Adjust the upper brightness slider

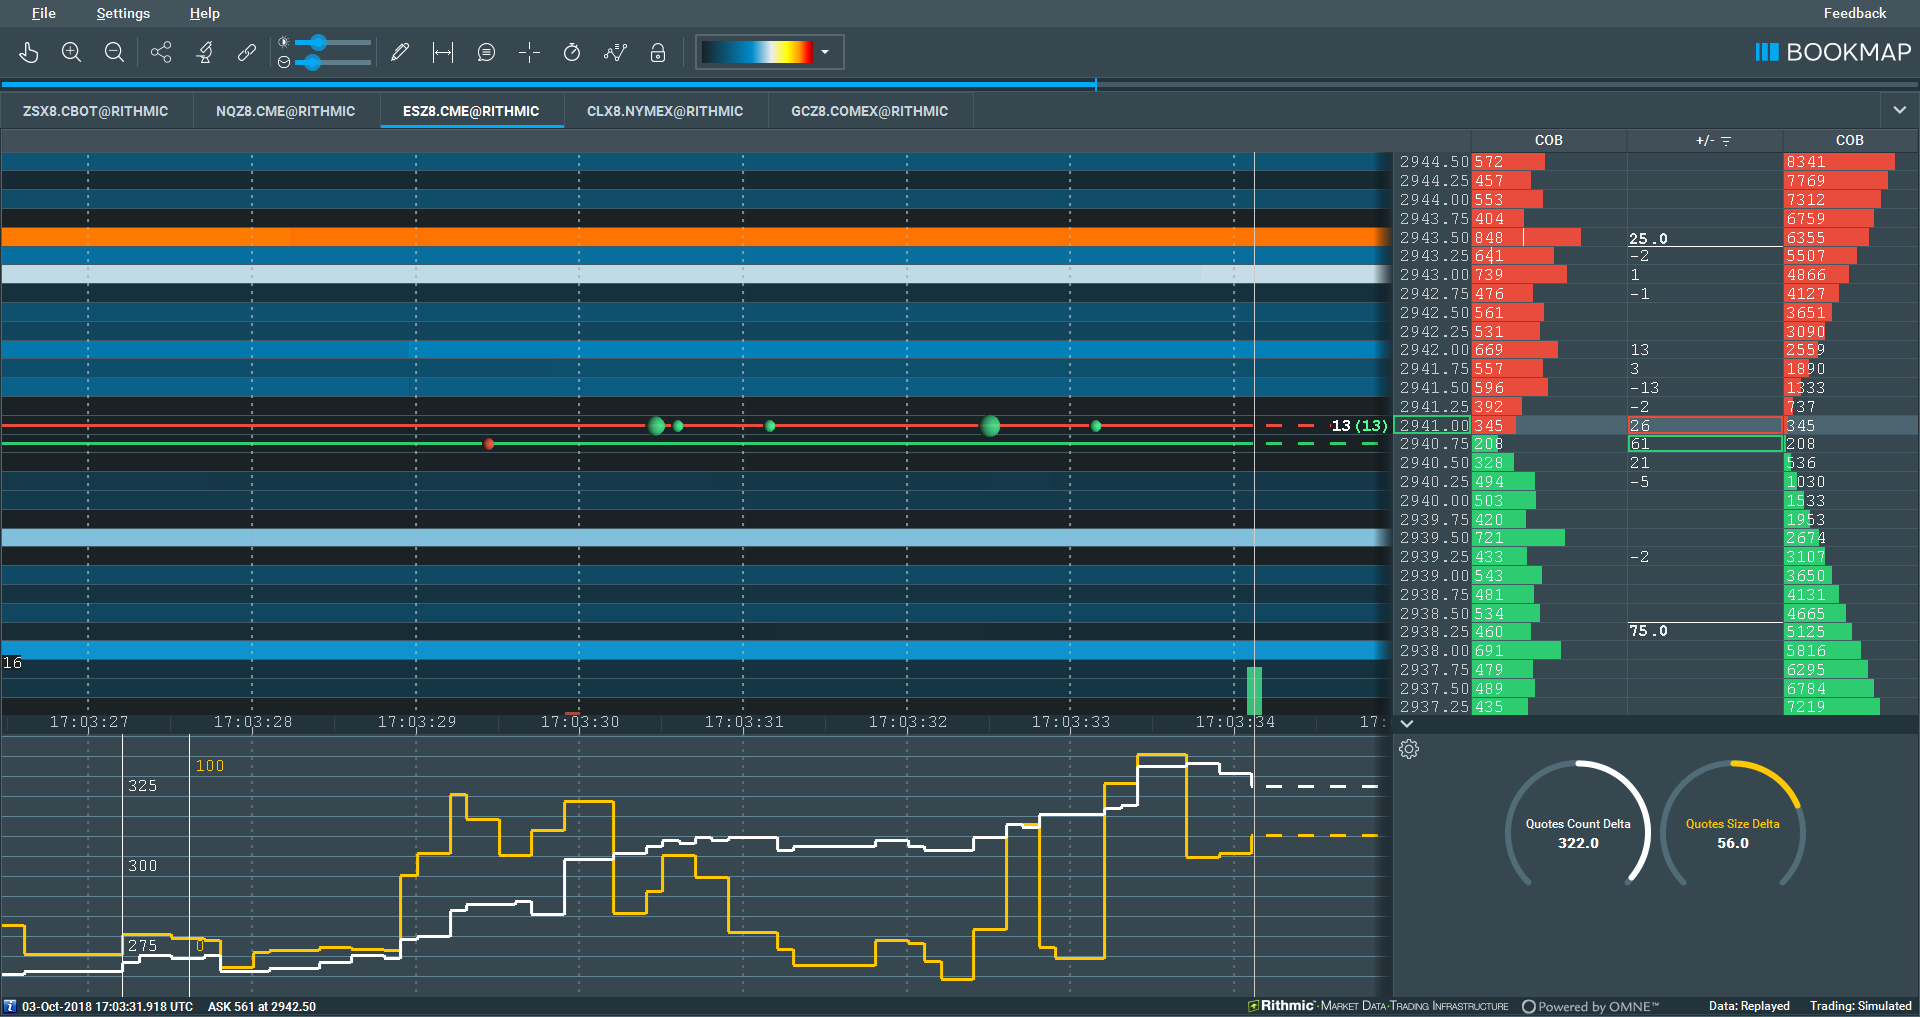tap(318, 42)
